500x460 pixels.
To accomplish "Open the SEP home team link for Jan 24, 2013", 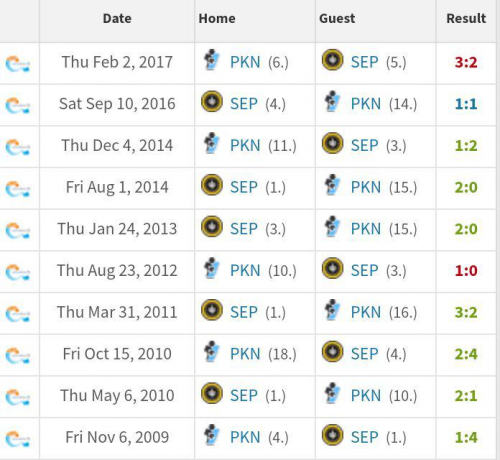I will (244, 229).
